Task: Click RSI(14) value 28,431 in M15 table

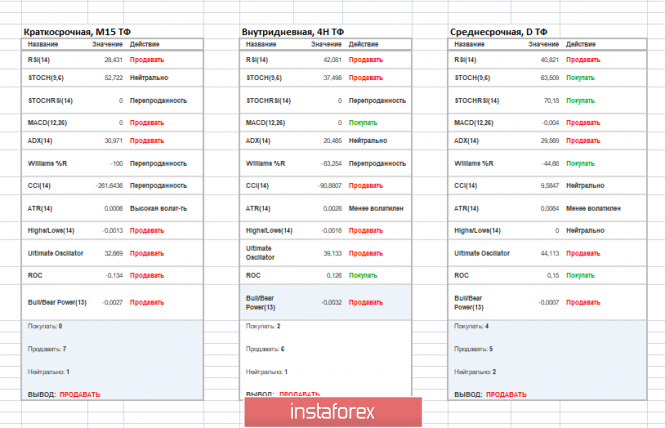Action: pos(113,60)
